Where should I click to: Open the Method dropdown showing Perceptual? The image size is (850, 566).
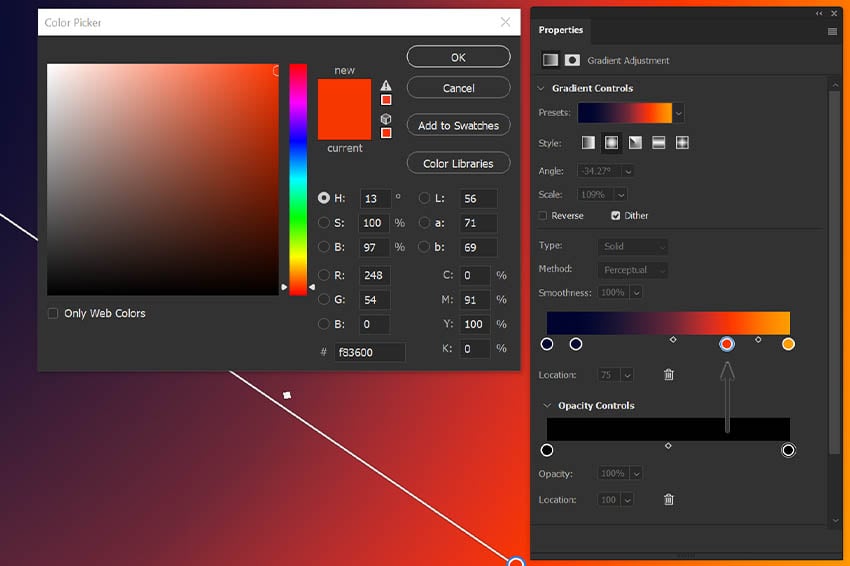pyautogui.click(x=633, y=270)
